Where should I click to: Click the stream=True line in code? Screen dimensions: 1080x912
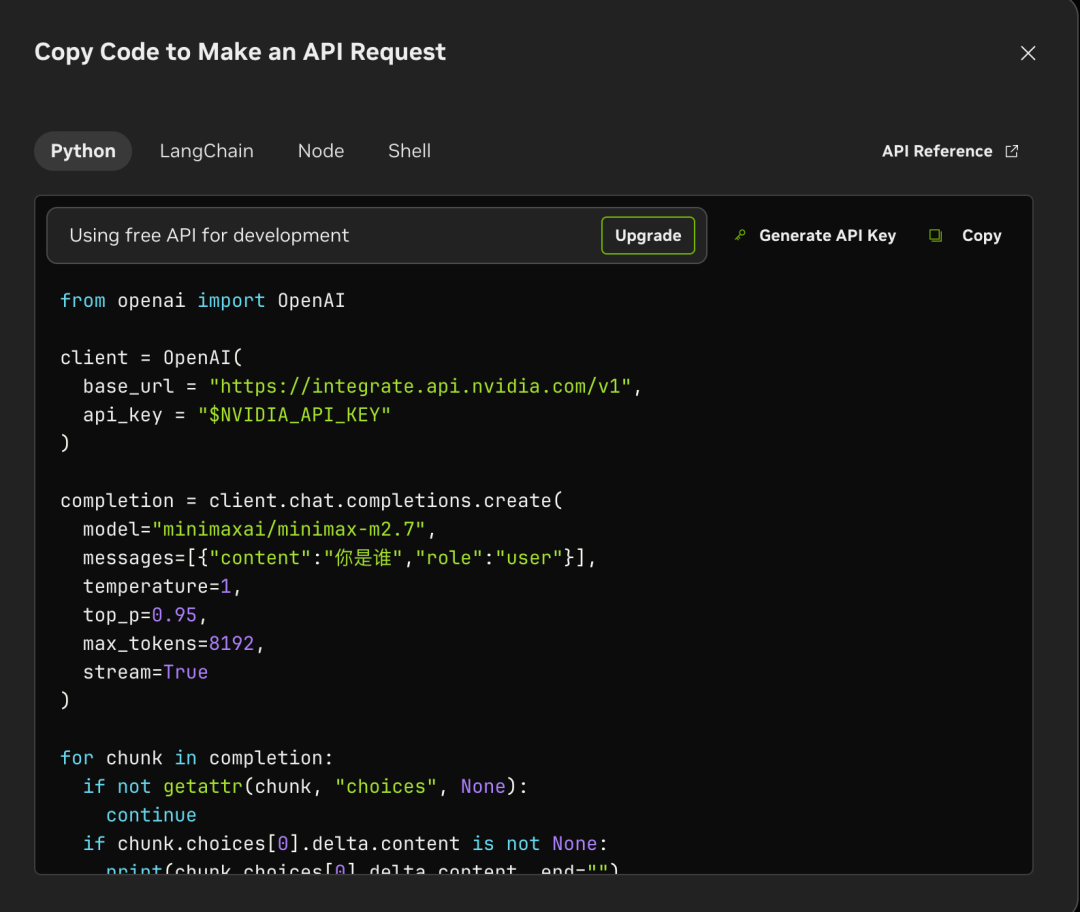(145, 672)
